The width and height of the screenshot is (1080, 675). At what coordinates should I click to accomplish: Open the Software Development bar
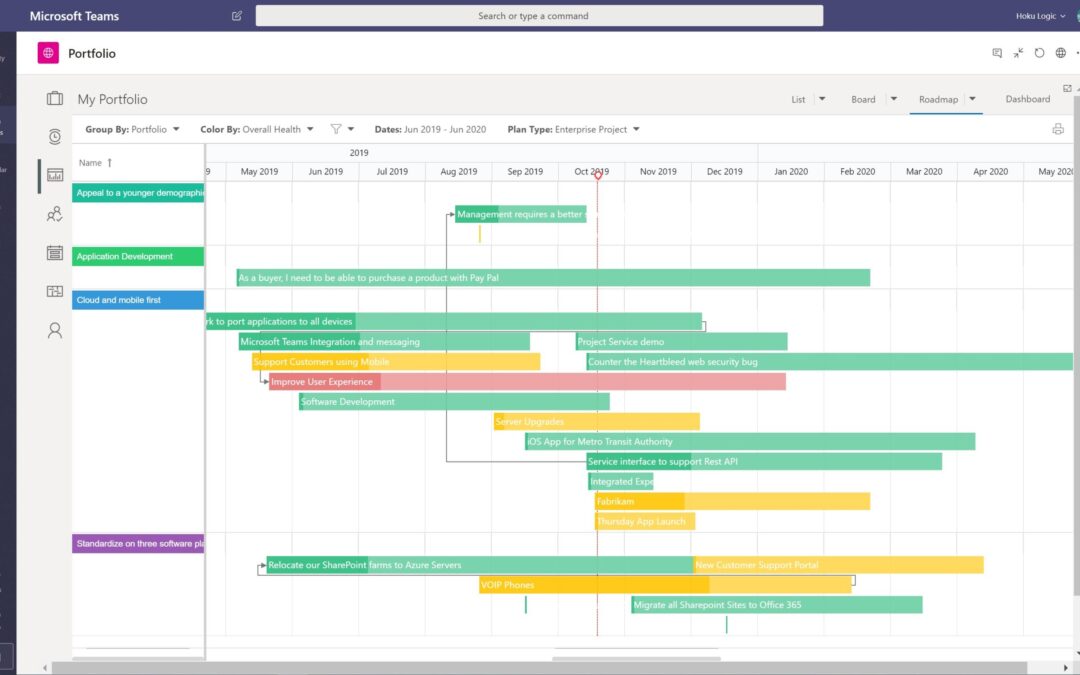tap(454, 401)
